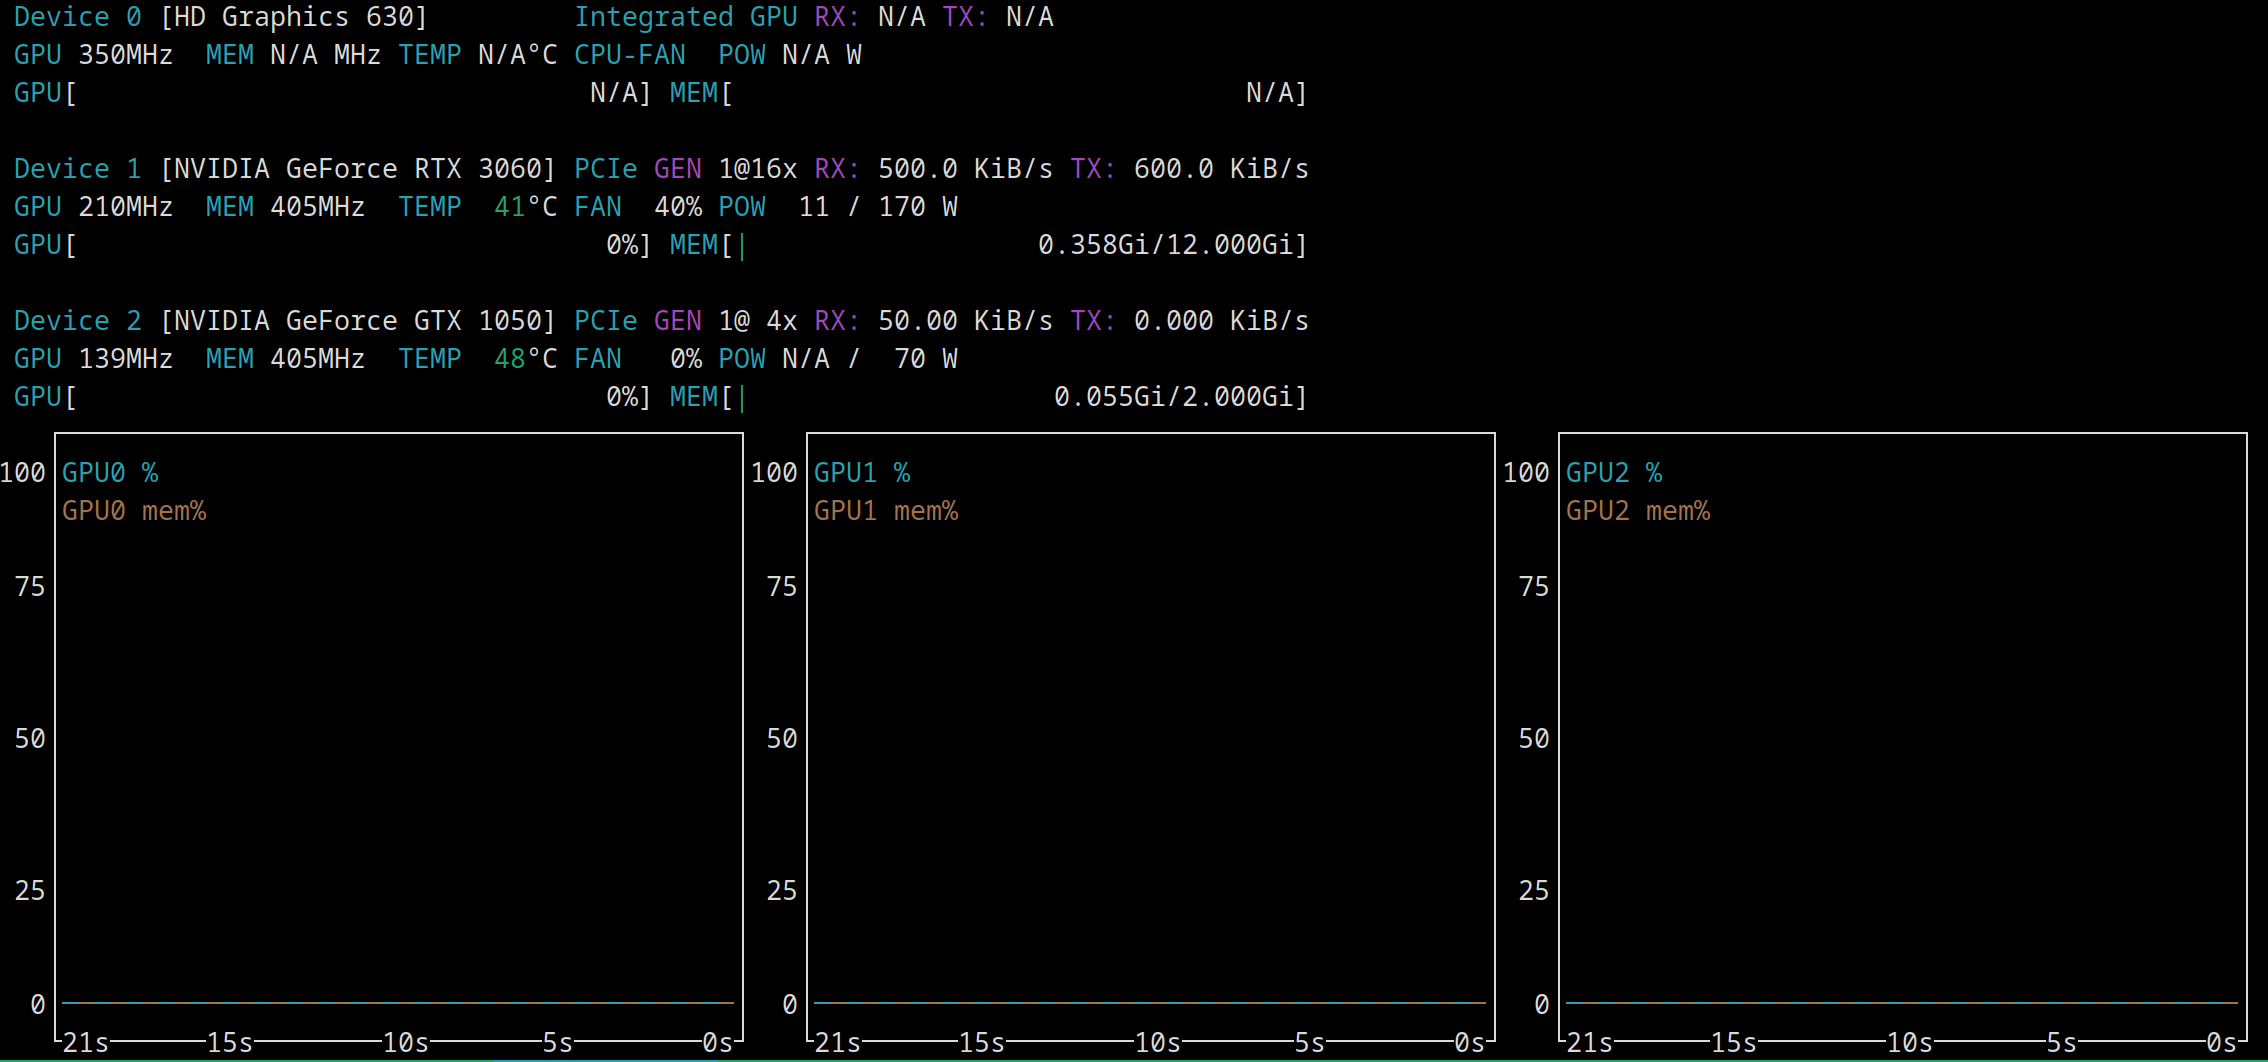Click the 'GPU1 mem%' chart legend
The image size is (2268, 1062).
[886, 511]
